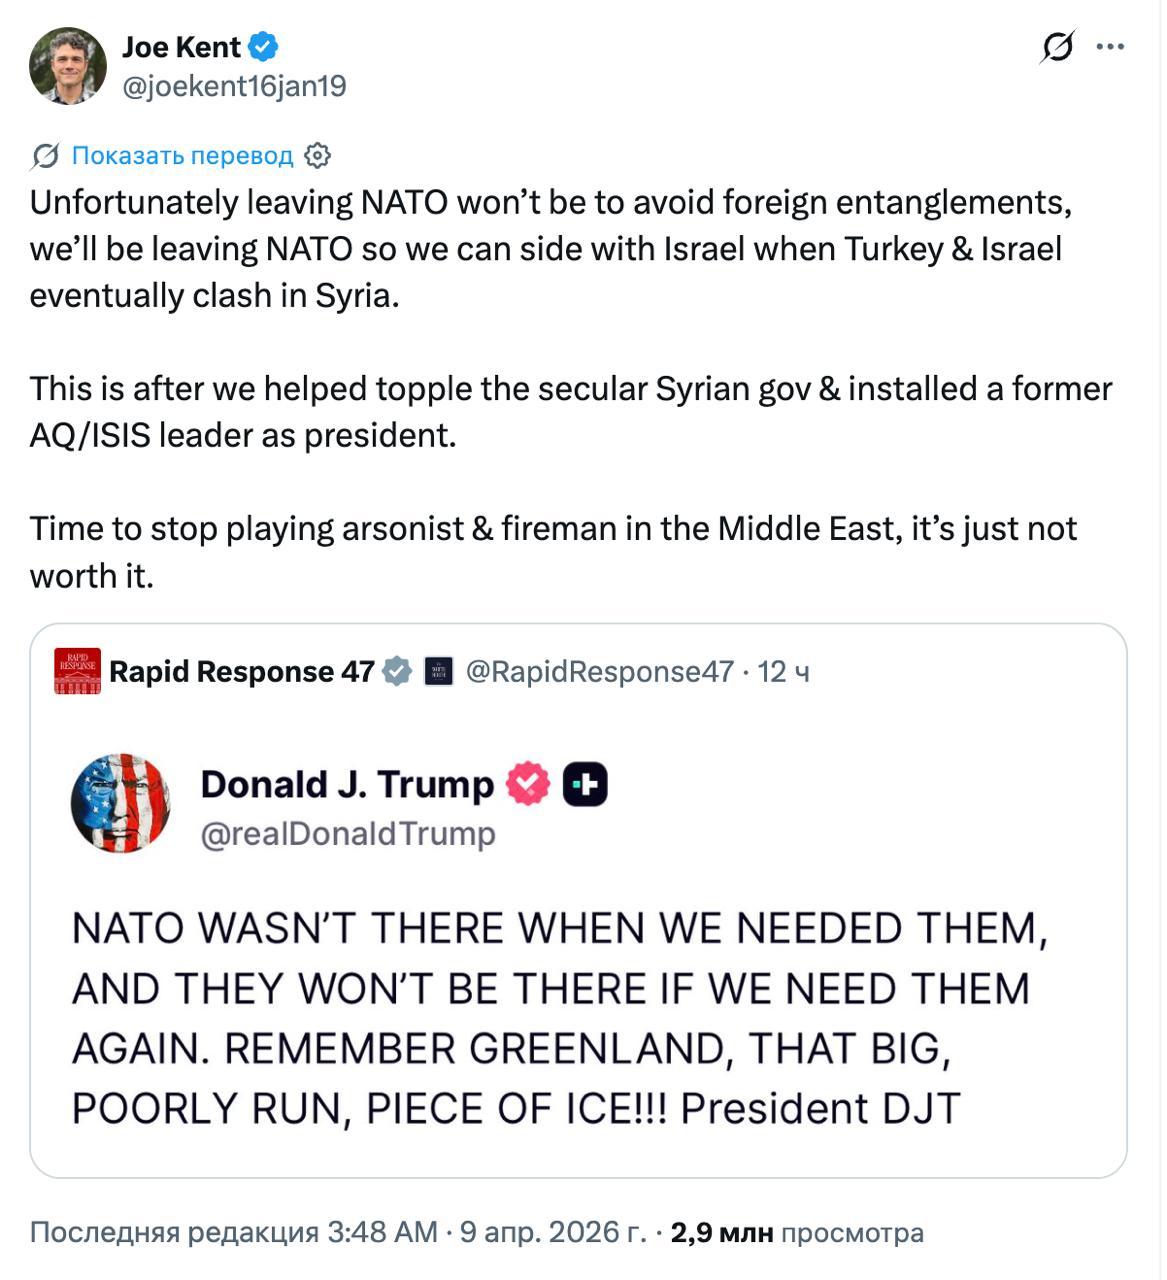Open the quoted tweet's 12 ч timestamp

tap(785, 671)
